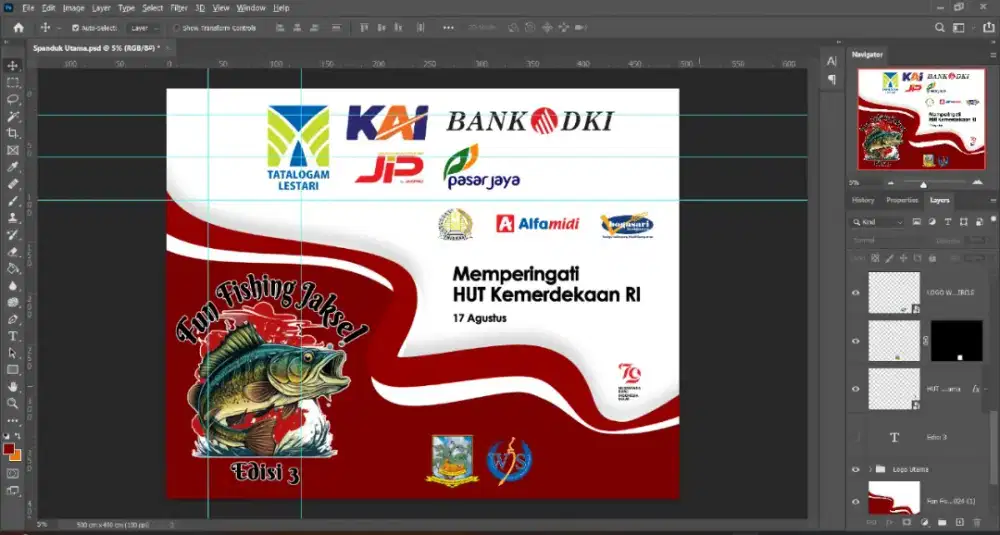
Task: Hide the HUT layer with its eye icon
Action: [856, 389]
